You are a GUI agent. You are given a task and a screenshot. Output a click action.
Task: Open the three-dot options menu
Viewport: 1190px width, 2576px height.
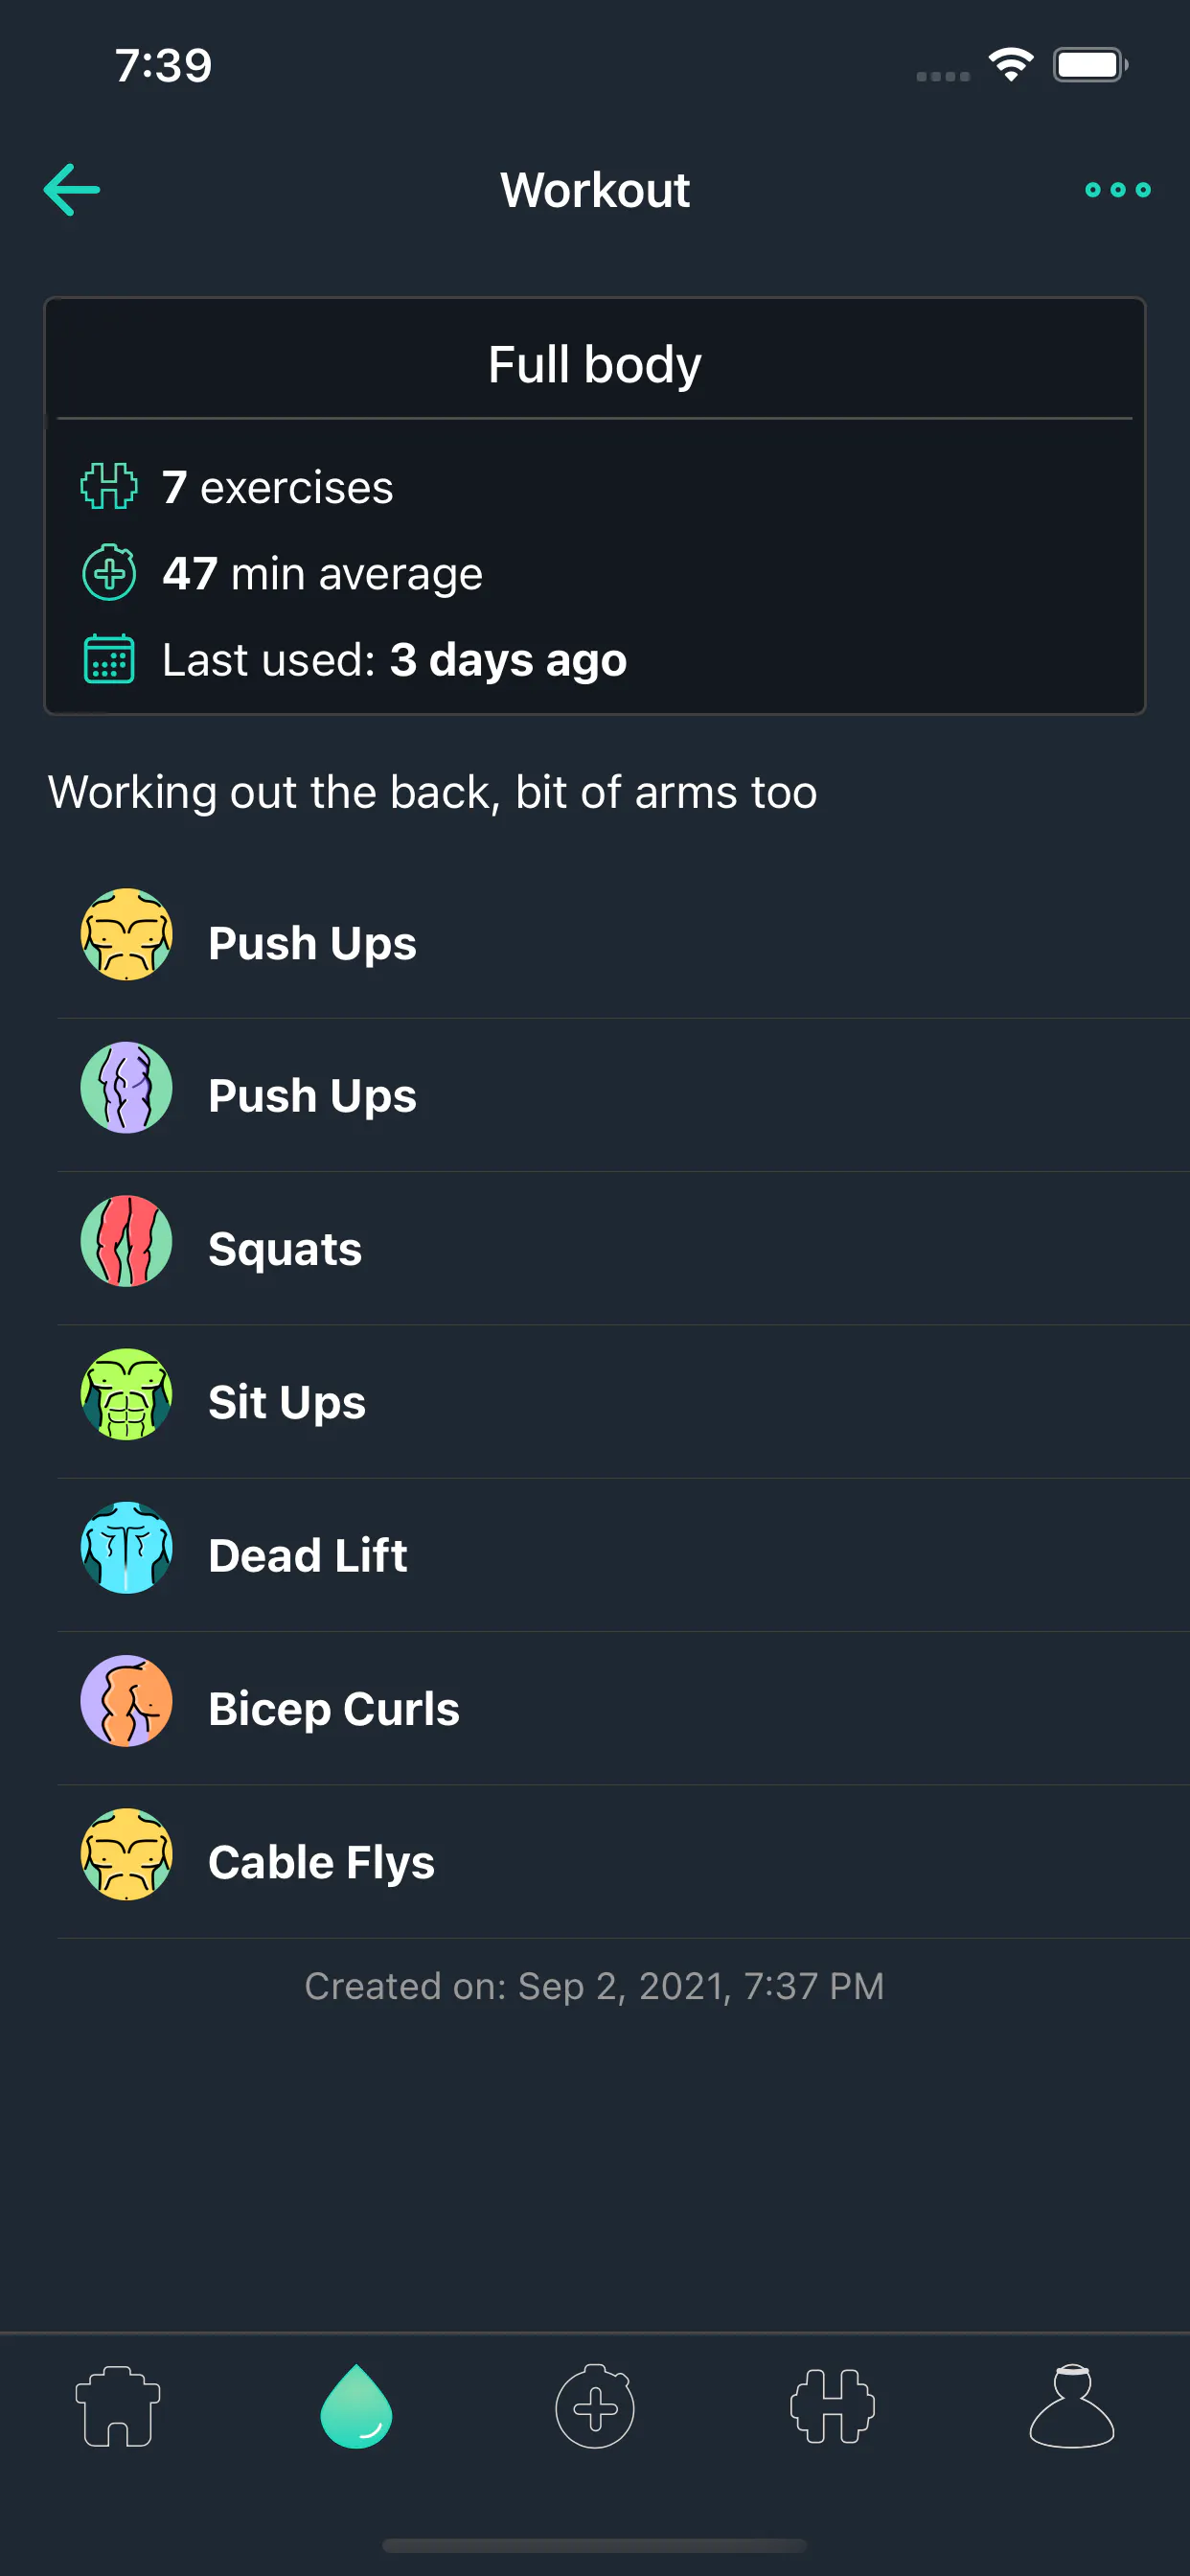tap(1117, 190)
